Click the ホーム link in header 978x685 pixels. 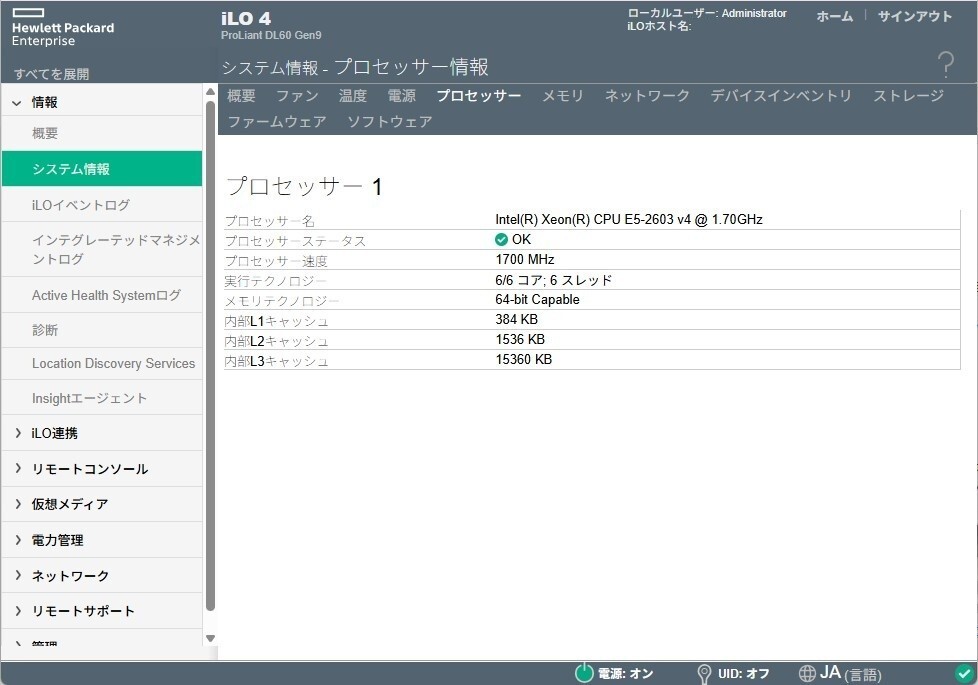[x=834, y=17]
